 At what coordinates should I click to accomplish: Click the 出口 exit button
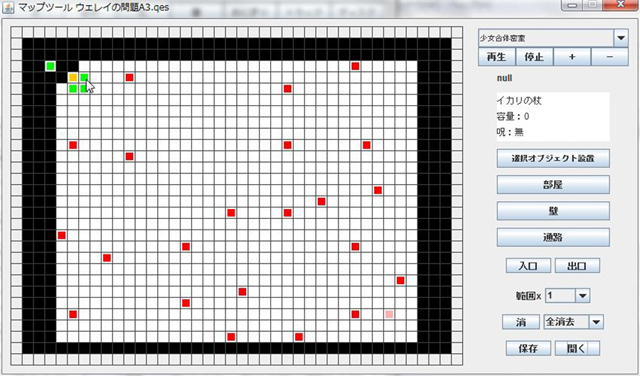pos(577,266)
